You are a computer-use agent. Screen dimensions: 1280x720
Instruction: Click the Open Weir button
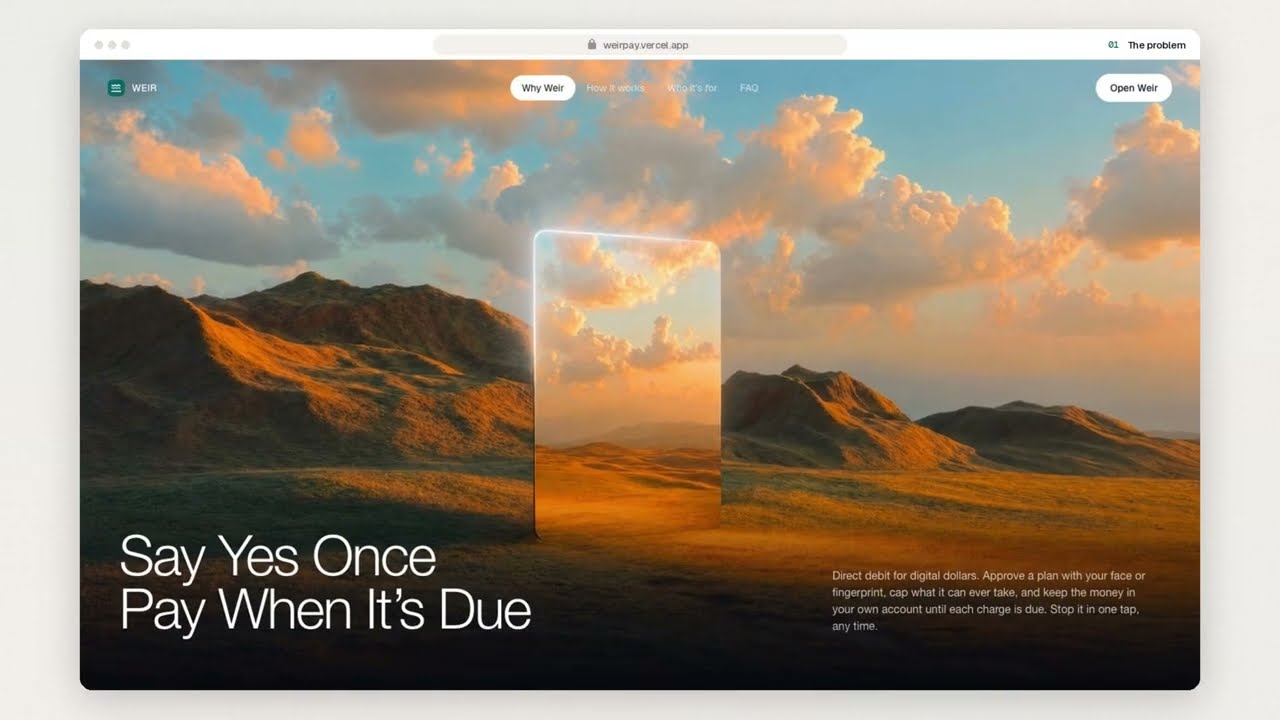[1134, 88]
